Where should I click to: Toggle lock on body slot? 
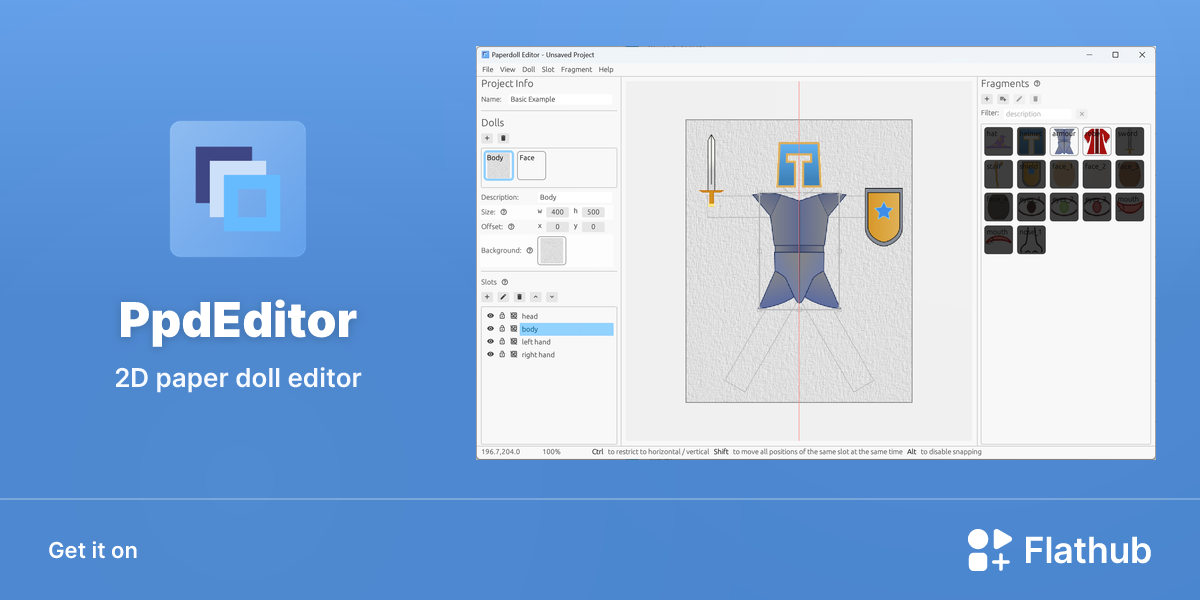502,329
